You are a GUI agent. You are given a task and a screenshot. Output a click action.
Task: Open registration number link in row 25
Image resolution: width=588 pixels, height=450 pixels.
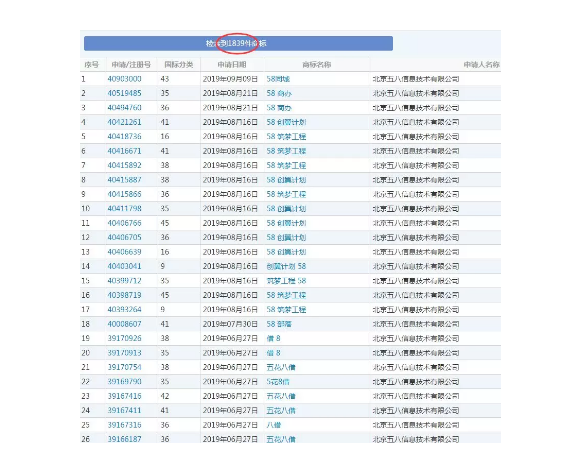click(x=124, y=425)
